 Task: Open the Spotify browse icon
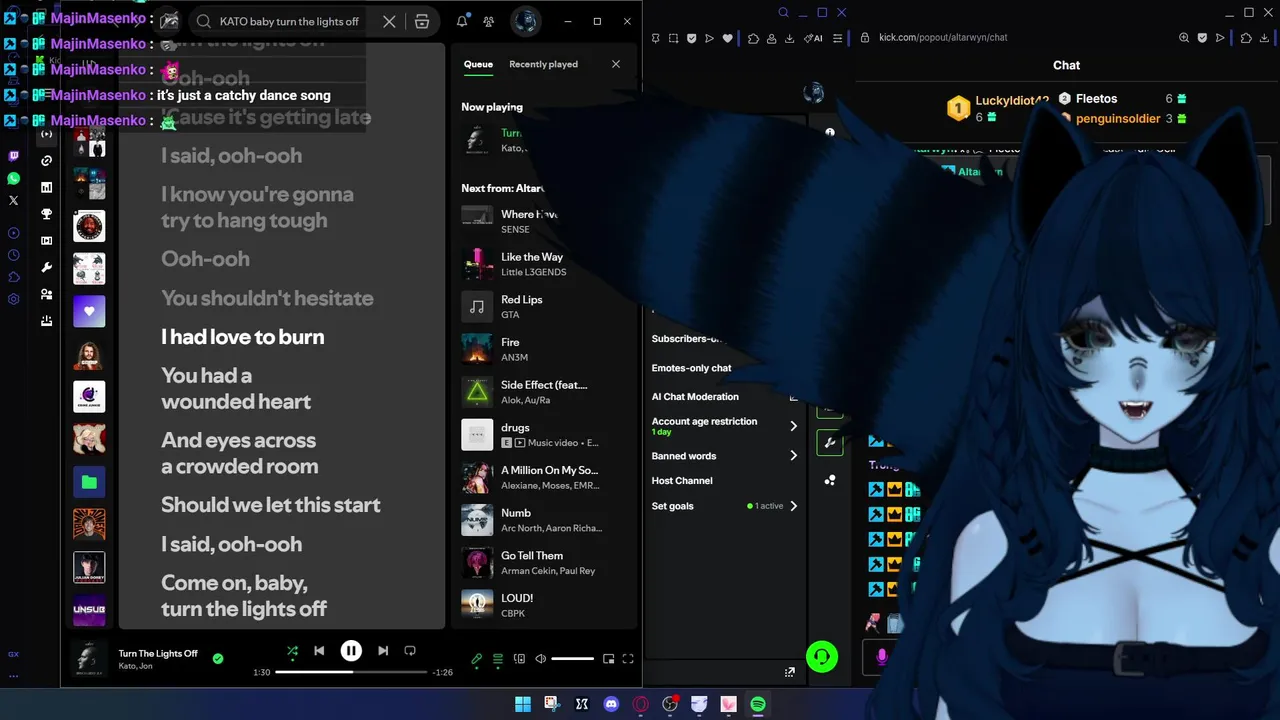pos(422,22)
